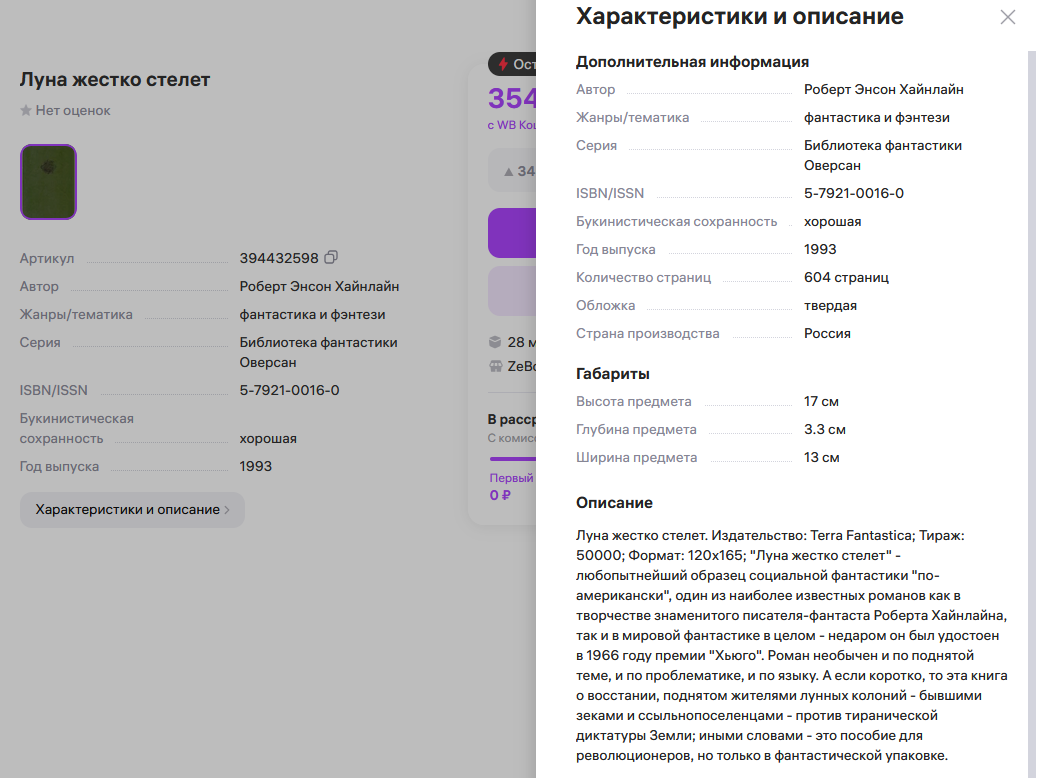Image resolution: width=1037 pixels, height=778 pixels.
Task: Click the Нет оценок rating text
Action: 73,110
